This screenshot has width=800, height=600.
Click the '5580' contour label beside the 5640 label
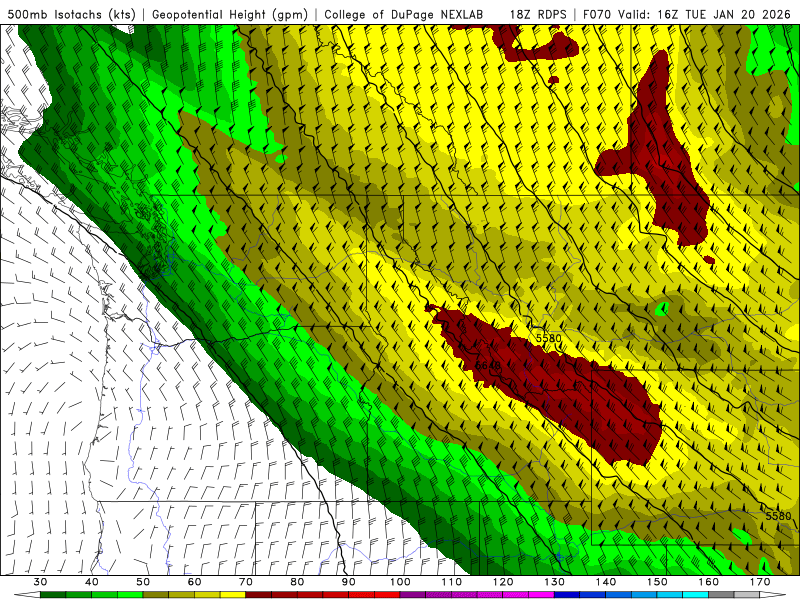[548, 338]
